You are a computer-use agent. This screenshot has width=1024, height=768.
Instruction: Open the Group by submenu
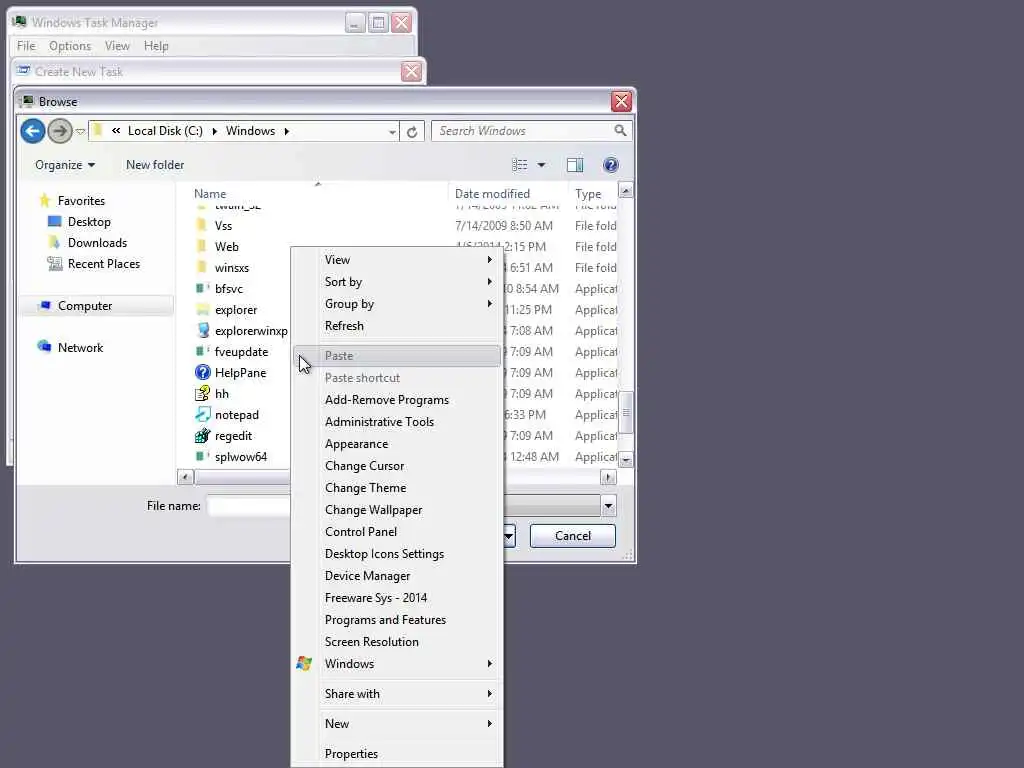pos(397,304)
